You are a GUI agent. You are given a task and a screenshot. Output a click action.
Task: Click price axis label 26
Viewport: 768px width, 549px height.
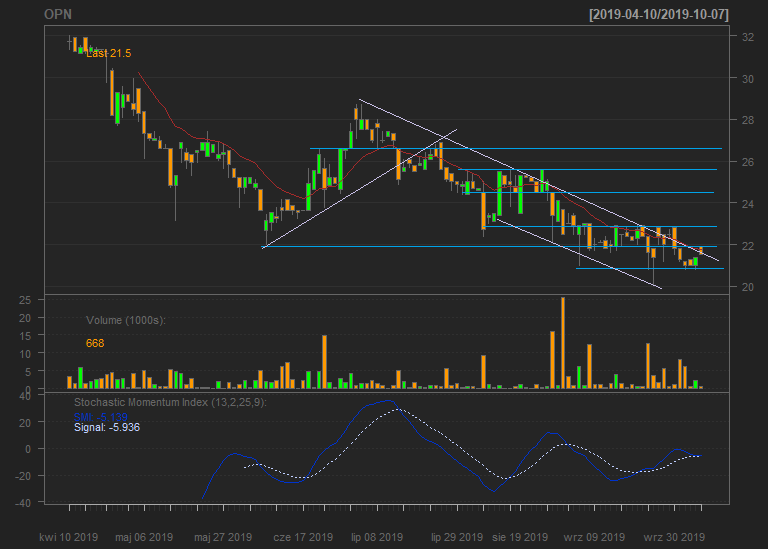coord(747,162)
